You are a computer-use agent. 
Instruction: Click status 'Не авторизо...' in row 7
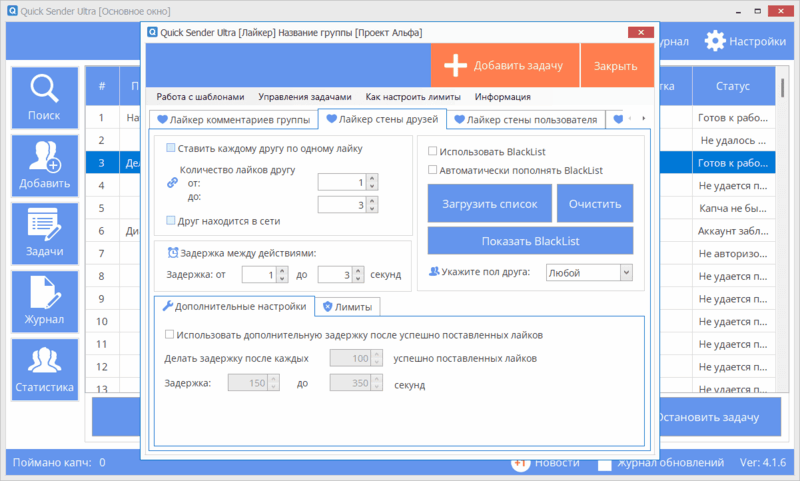733,254
